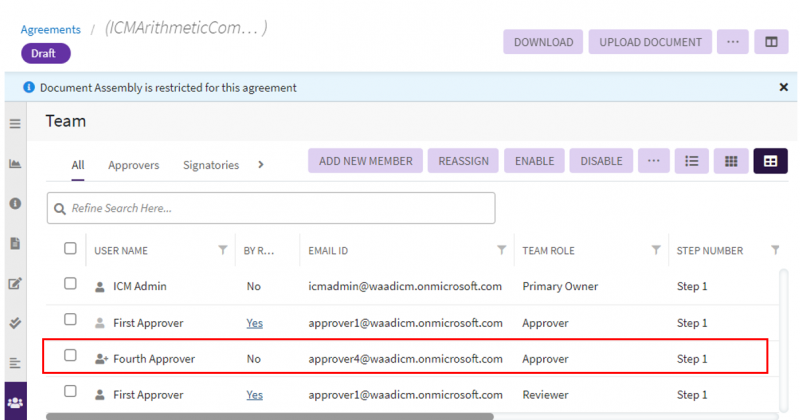800x420 pixels.
Task: Open the info details icon in sidebar
Action: pyautogui.click(x=15, y=204)
